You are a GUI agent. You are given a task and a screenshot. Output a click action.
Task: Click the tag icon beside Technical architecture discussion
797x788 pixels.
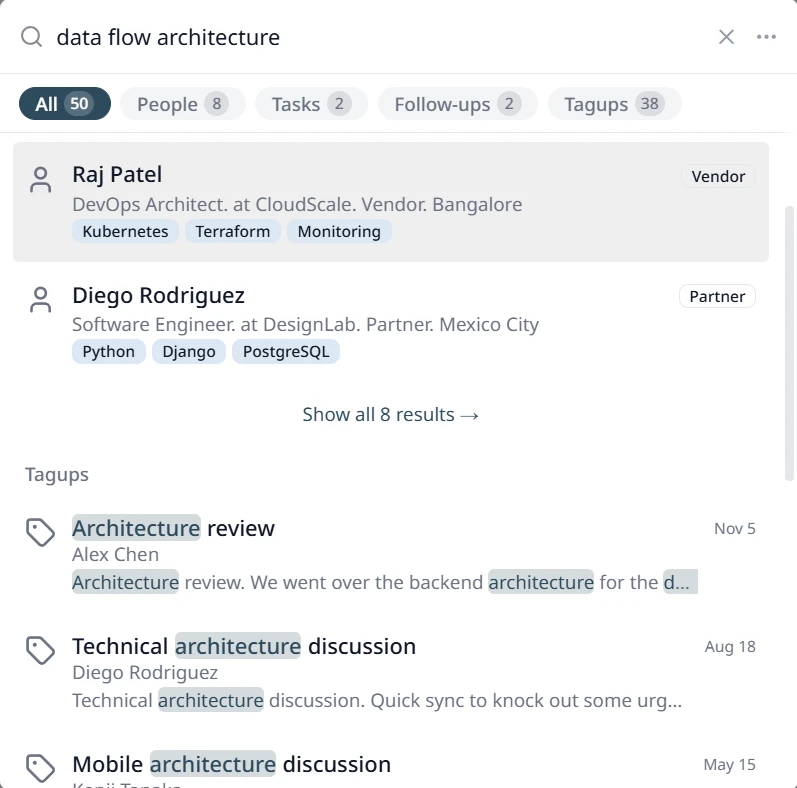click(41, 650)
